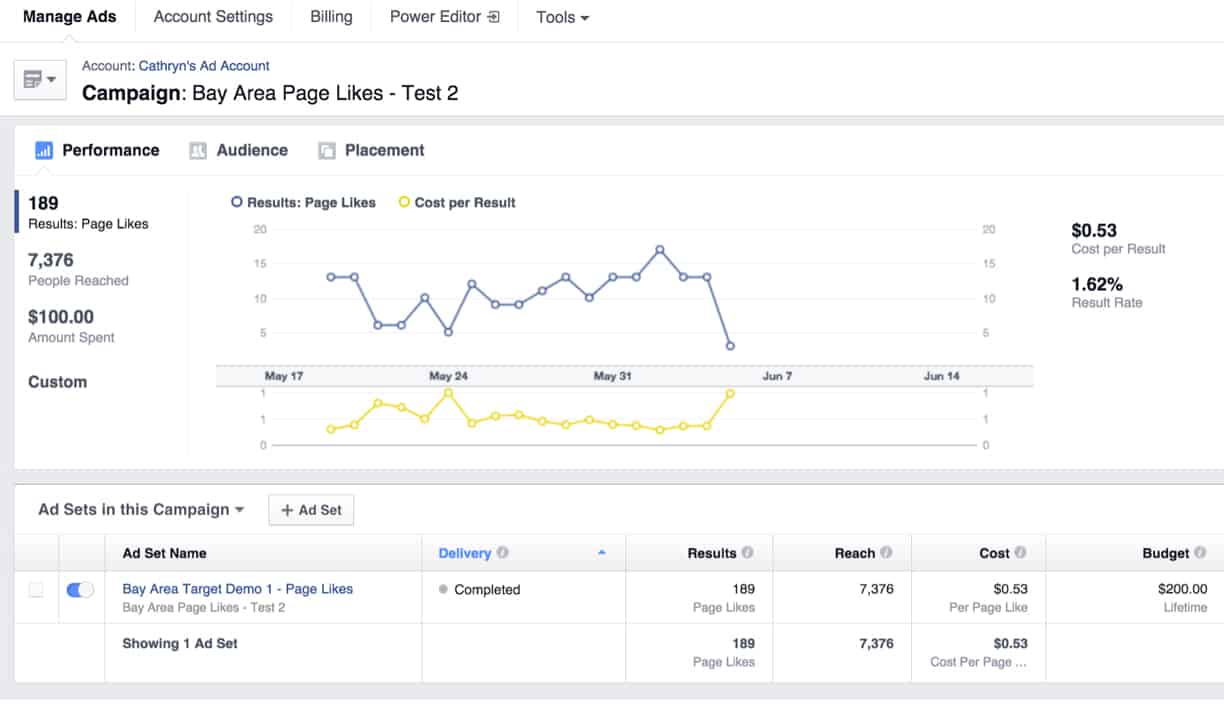Open the Bay Area Target Demo 1 ad set

point(237,589)
